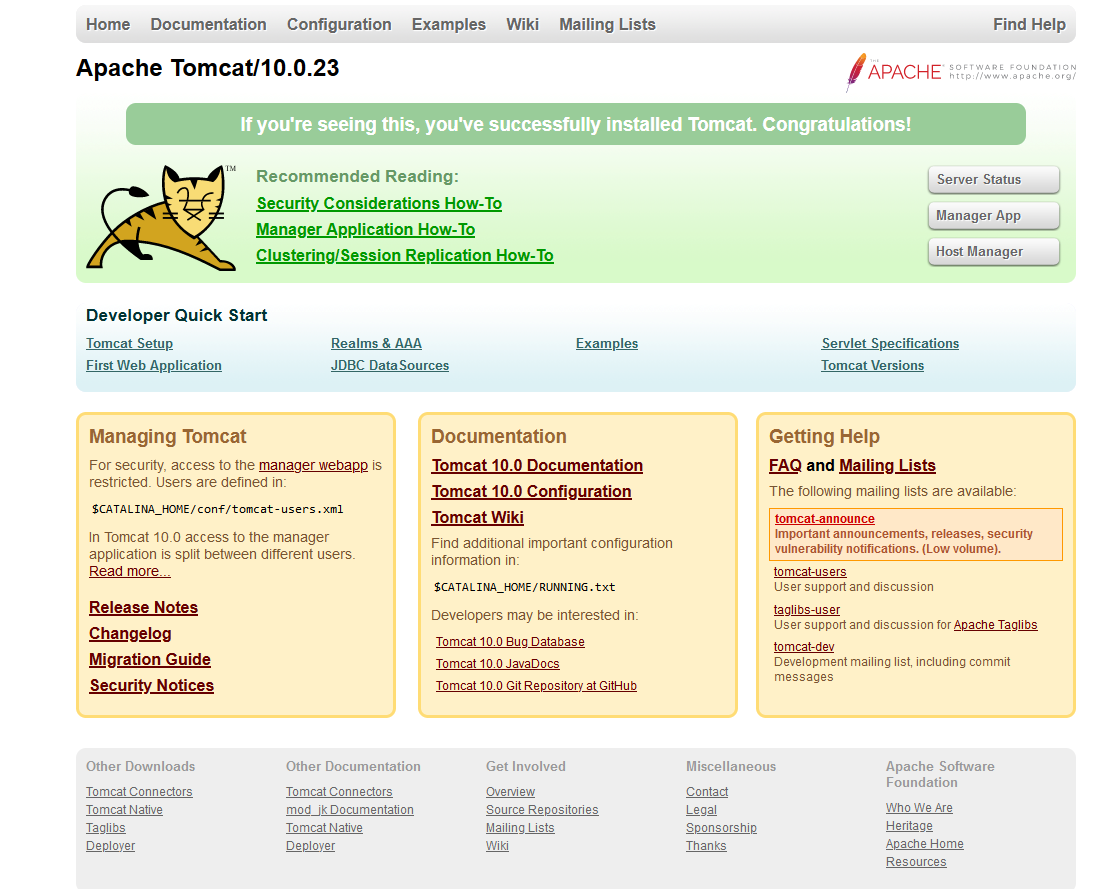
Task: Open the Tomcat 10.0 JavaDocs link
Action: [497, 664]
